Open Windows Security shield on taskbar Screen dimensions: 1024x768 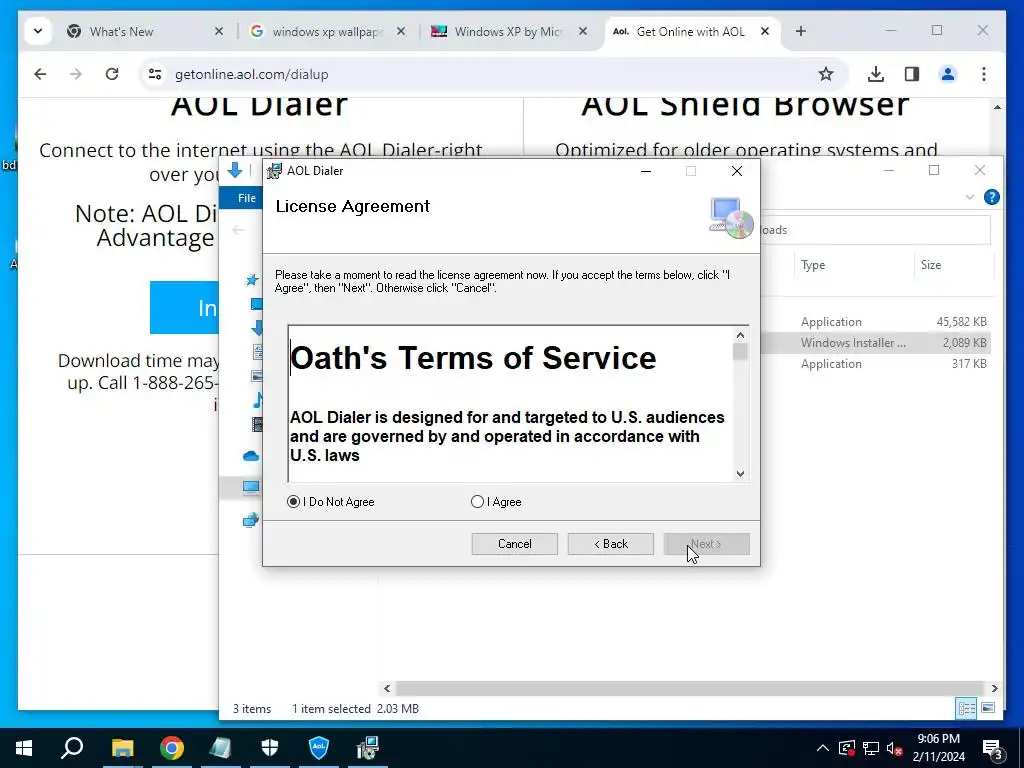[x=270, y=748]
